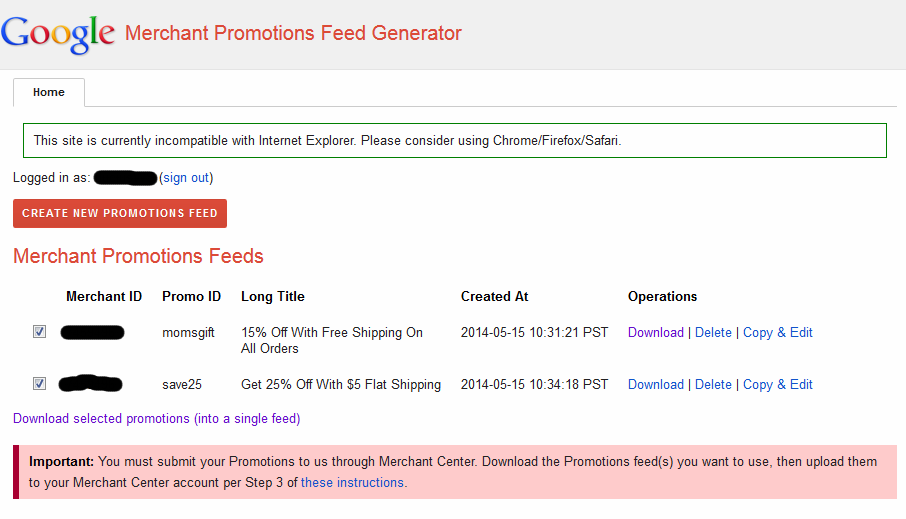
Task: Open the Home tab
Action: point(49,92)
